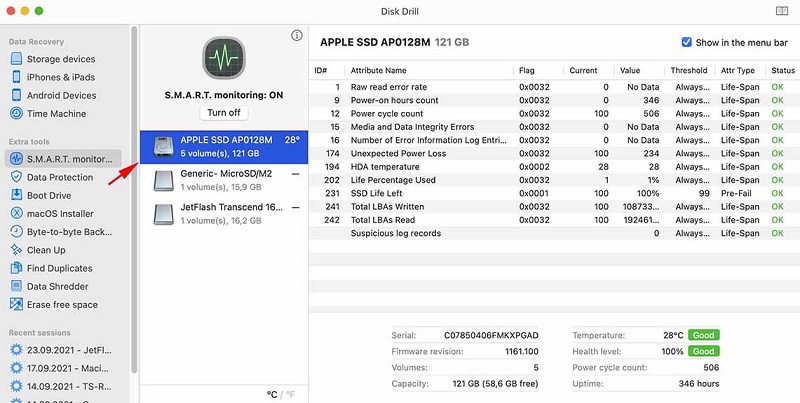Select S.M.A.R.T. monitoring tool
The width and height of the screenshot is (800, 403).
pyautogui.click(x=63, y=159)
